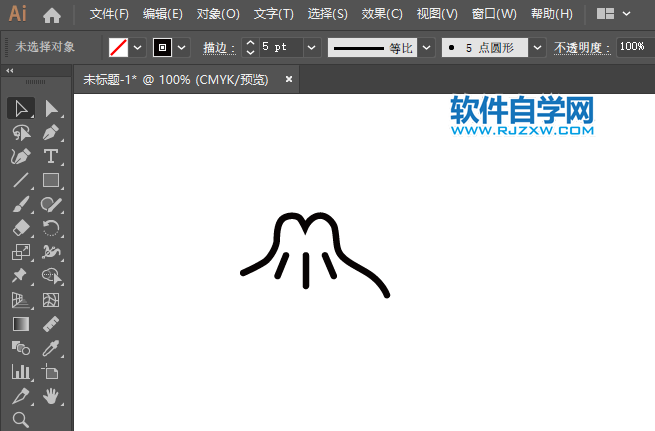
Task: Click the stroke color swatch
Action: [162, 47]
